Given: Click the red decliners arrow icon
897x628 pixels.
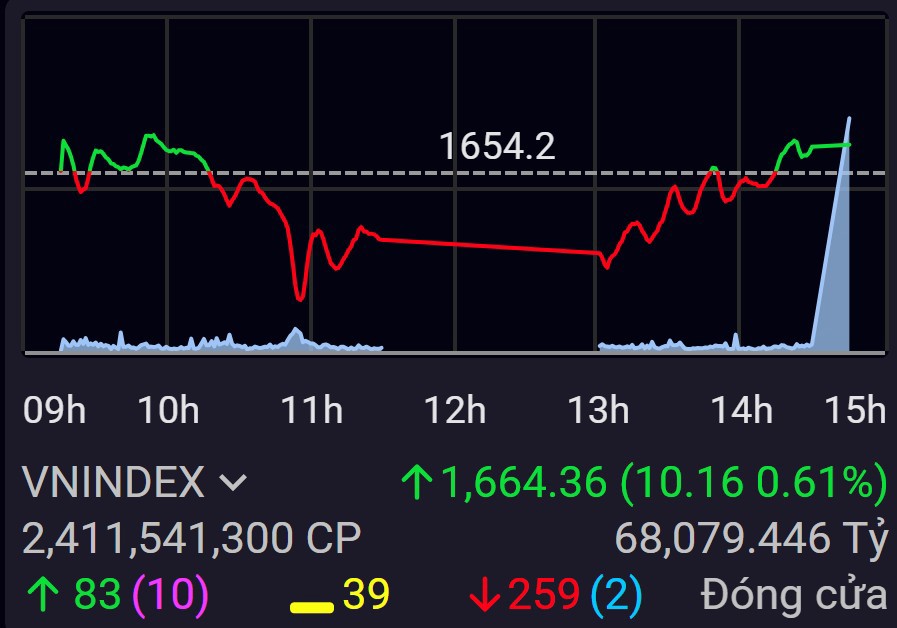Looking at the screenshot, I should click(x=484, y=595).
